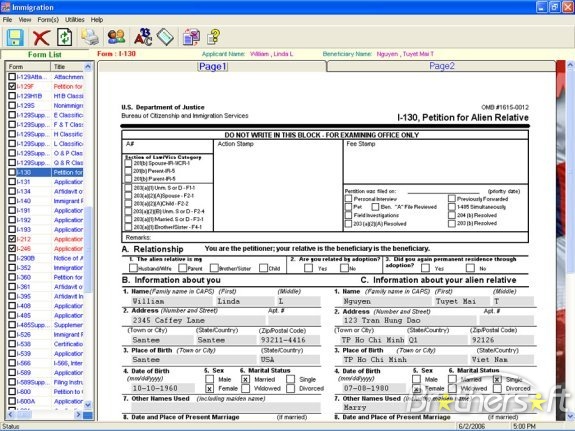575x431 pixels.
Task: Select I-140 row in form list
Action: point(46,201)
